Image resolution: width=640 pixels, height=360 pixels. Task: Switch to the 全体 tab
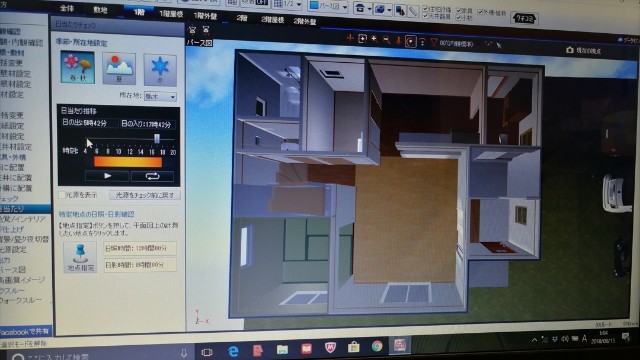(67, 8)
